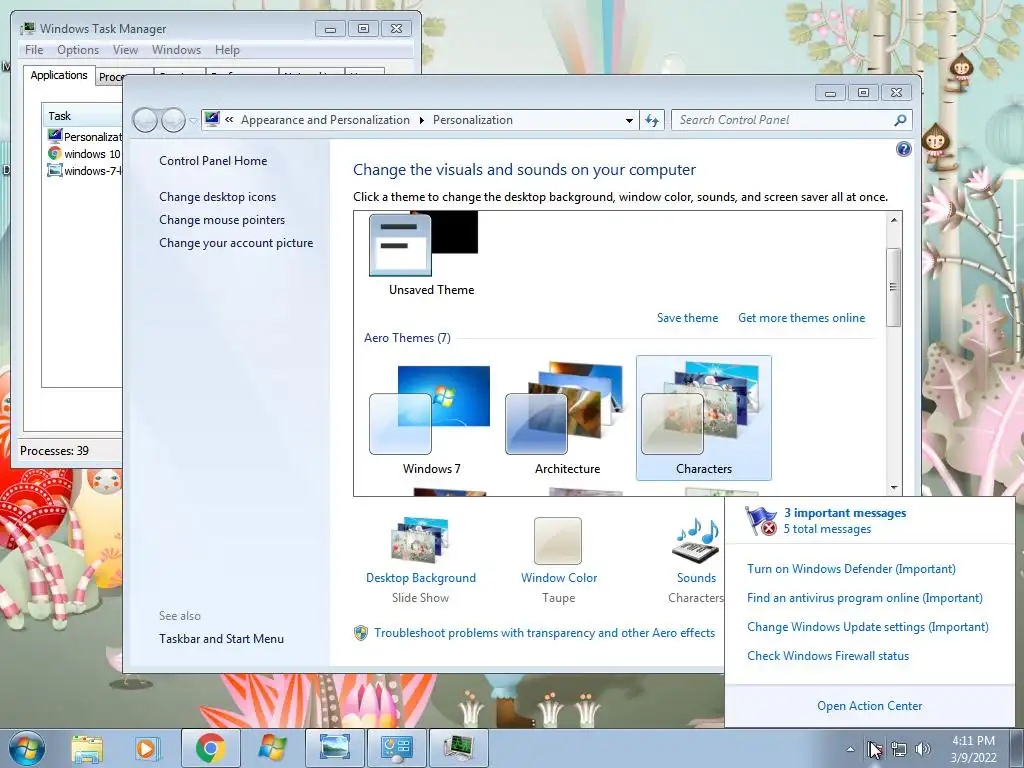Click Appearance and Personalization breadcrumb
The height and width of the screenshot is (768, 1024).
[325, 120]
